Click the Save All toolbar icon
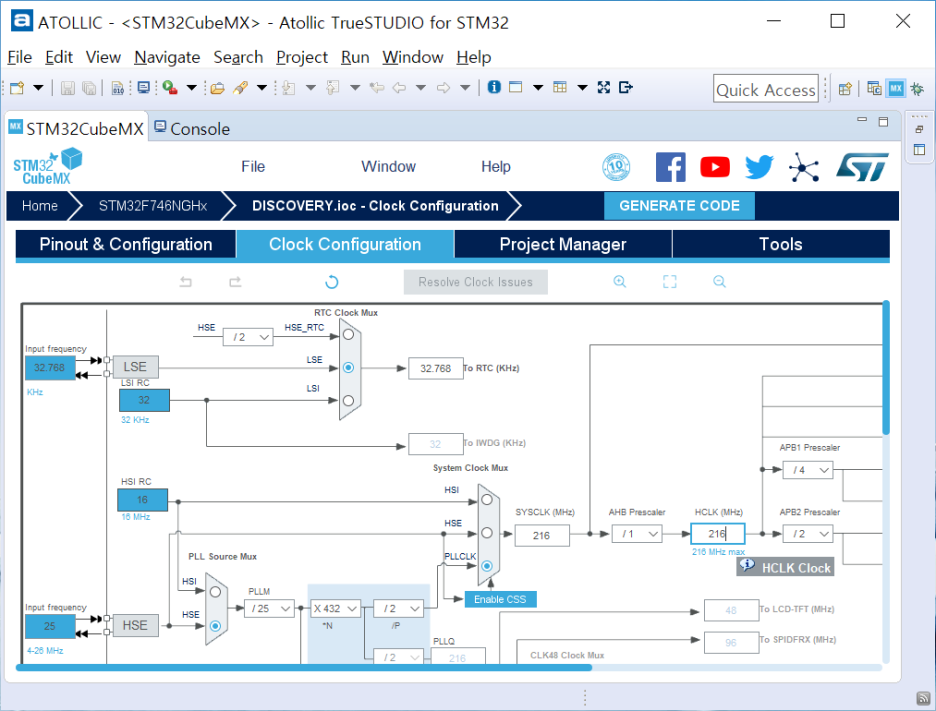 89,88
